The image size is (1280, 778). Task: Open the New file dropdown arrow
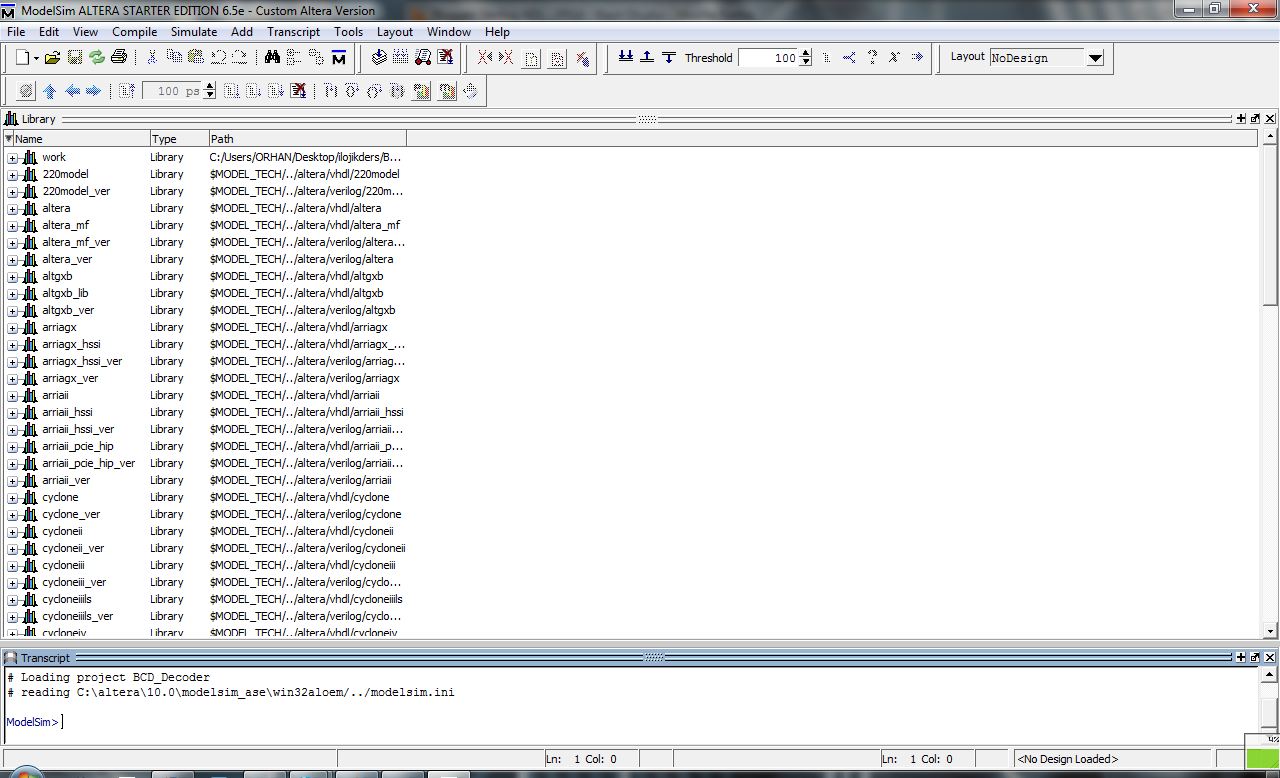36,58
